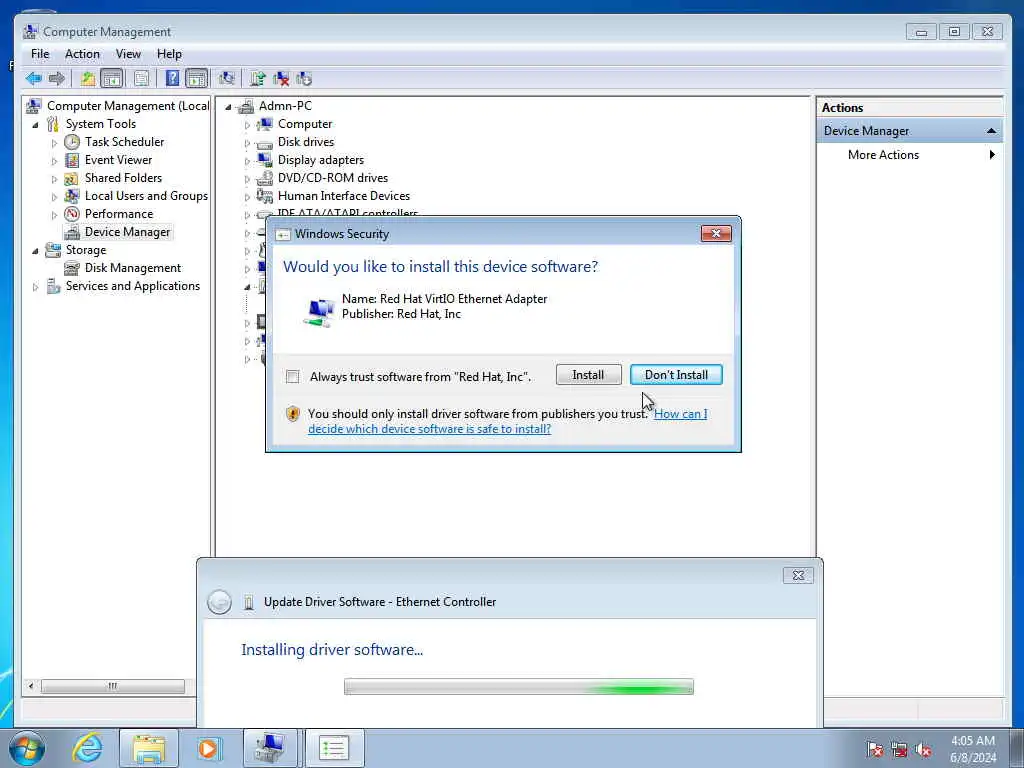Viewport: 1024px width, 768px height.
Task: Collapse the Admn-PC device root
Action: pyautogui.click(x=228, y=106)
